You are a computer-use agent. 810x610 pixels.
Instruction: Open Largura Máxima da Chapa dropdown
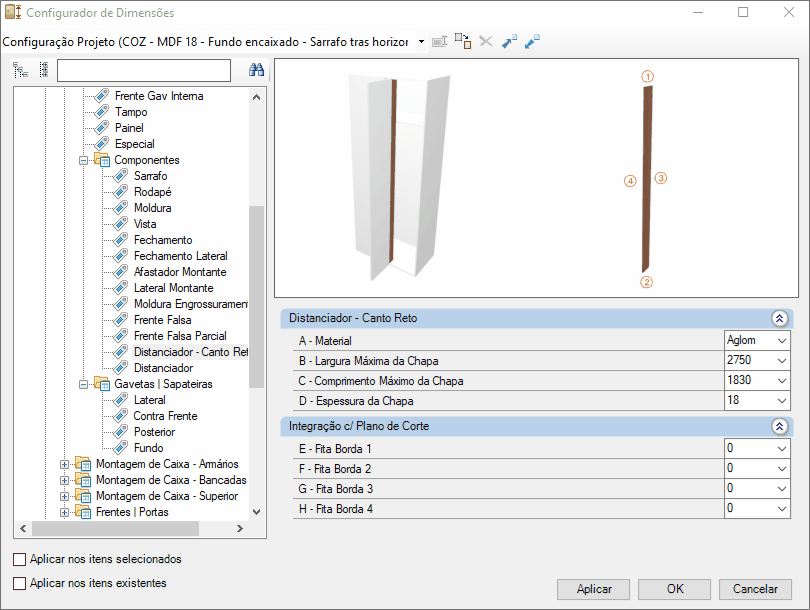(782, 361)
